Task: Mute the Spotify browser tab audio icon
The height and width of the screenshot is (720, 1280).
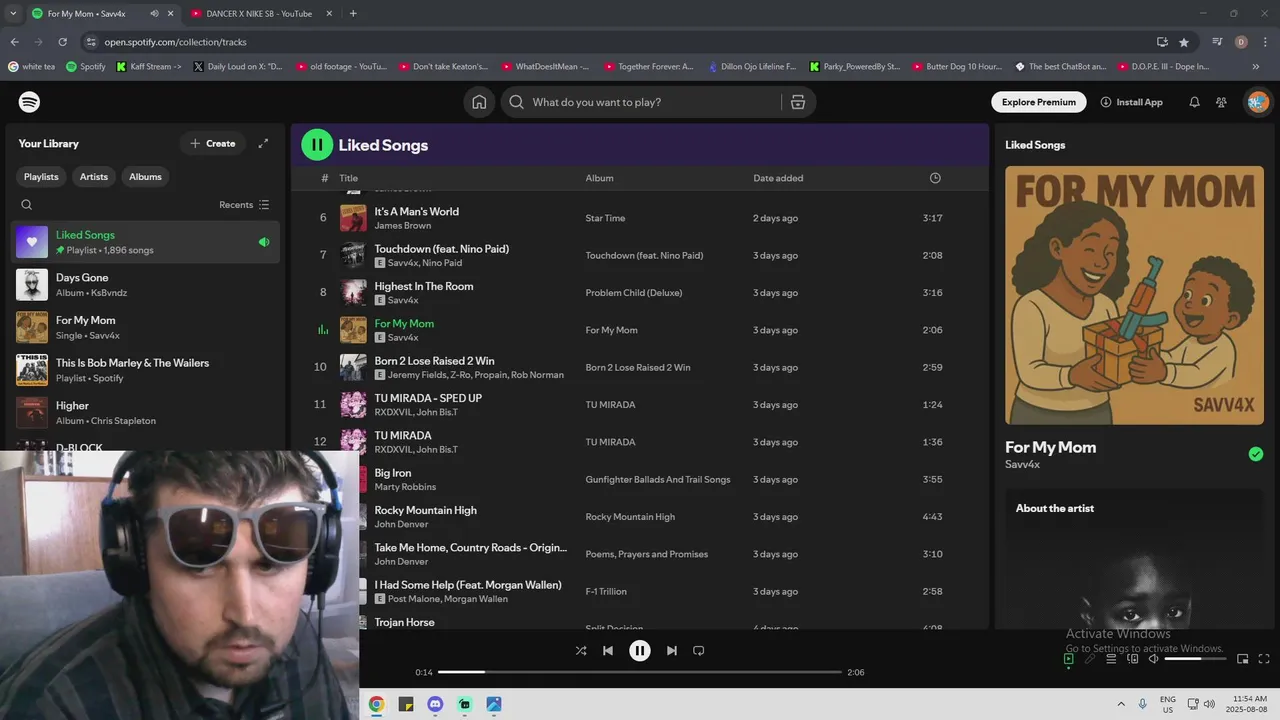Action: point(154,13)
